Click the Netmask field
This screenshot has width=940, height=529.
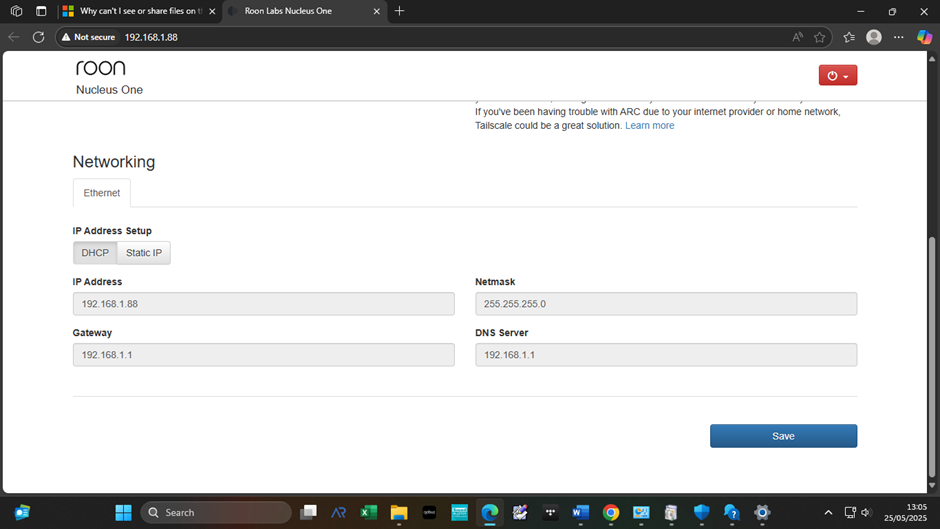[x=666, y=304]
